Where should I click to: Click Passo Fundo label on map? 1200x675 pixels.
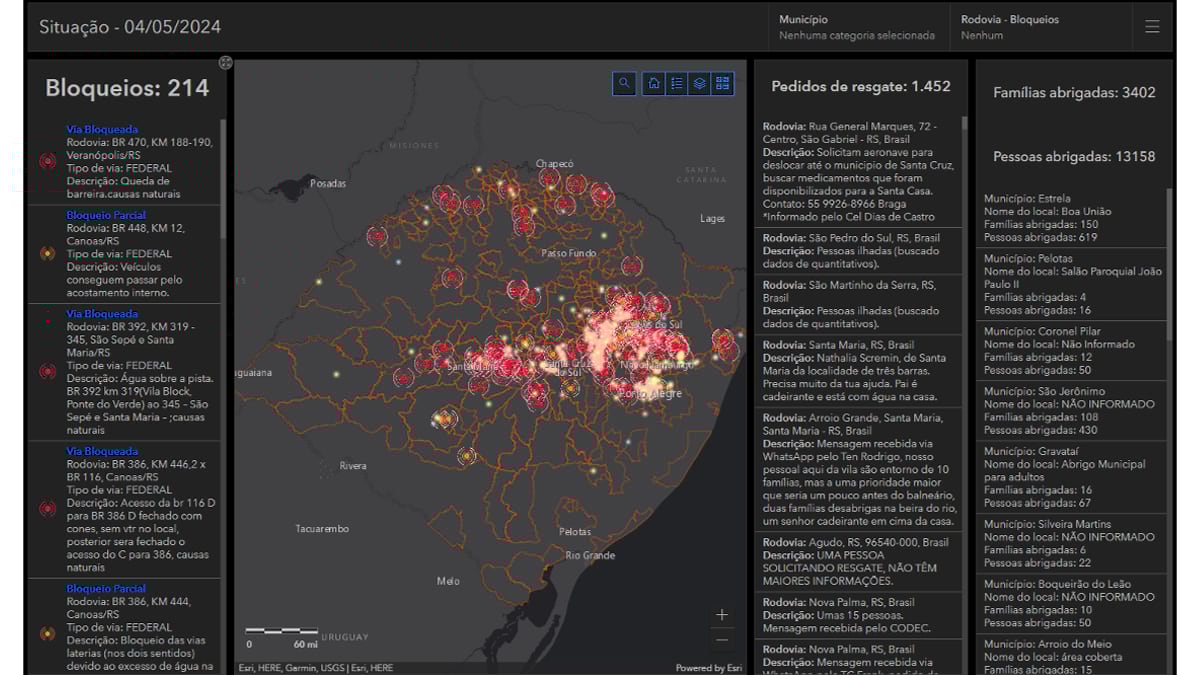pyautogui.click(x=569, y=253)
